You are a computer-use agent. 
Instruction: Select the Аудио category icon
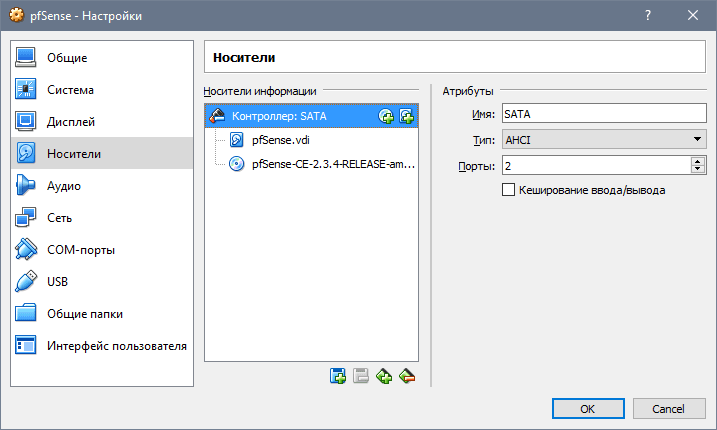26,186
